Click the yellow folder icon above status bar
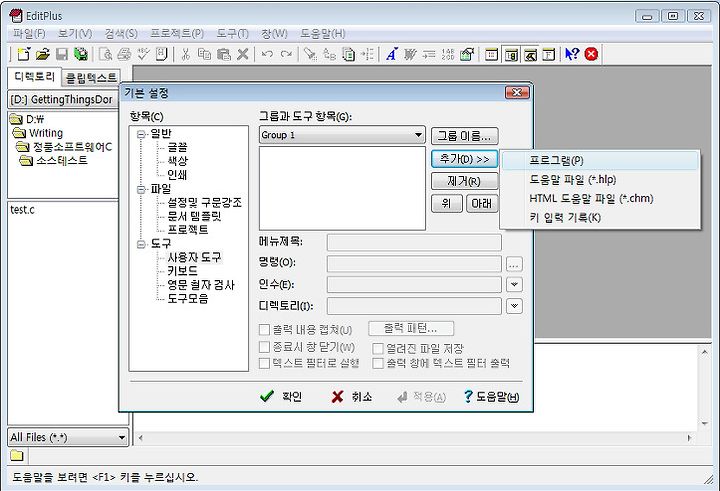Viewport: 720px width, 491px height. tap(17, 455)
